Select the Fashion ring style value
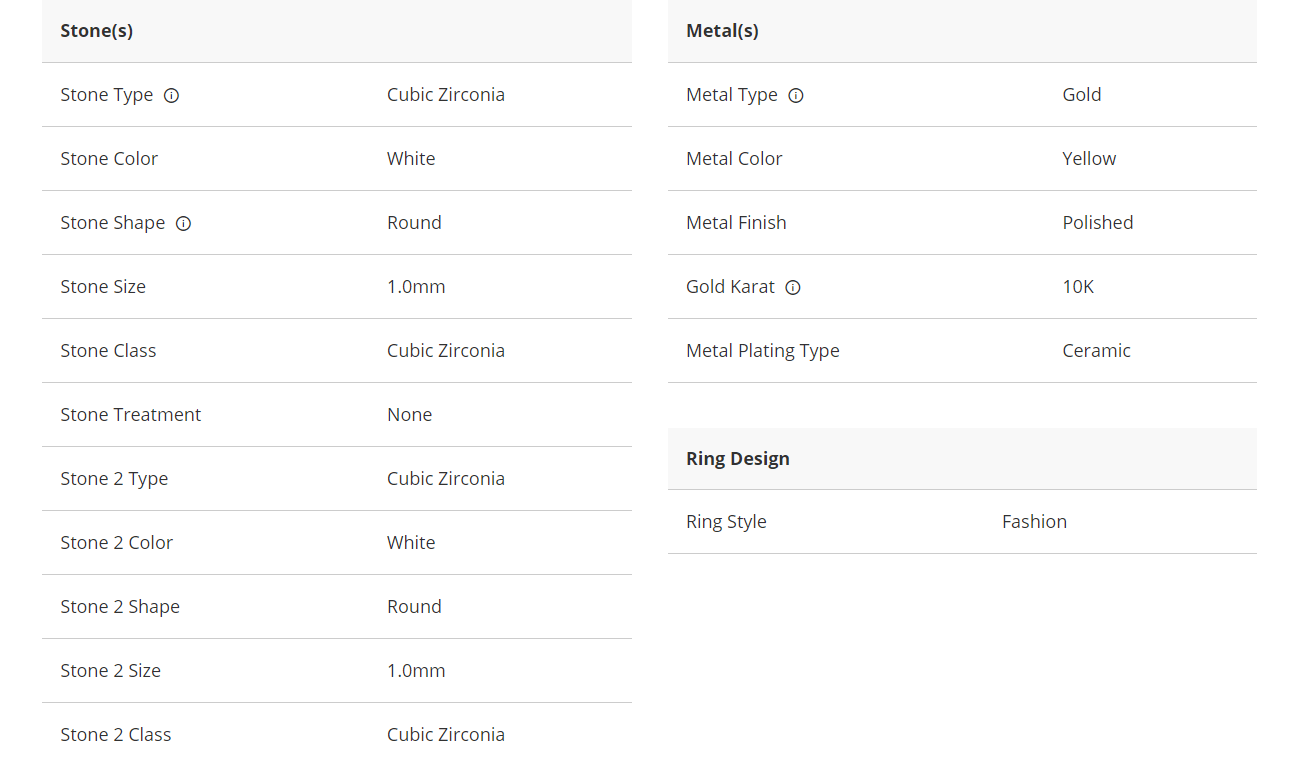The width and height of the screenshot is (1294, 761). 1034,522
